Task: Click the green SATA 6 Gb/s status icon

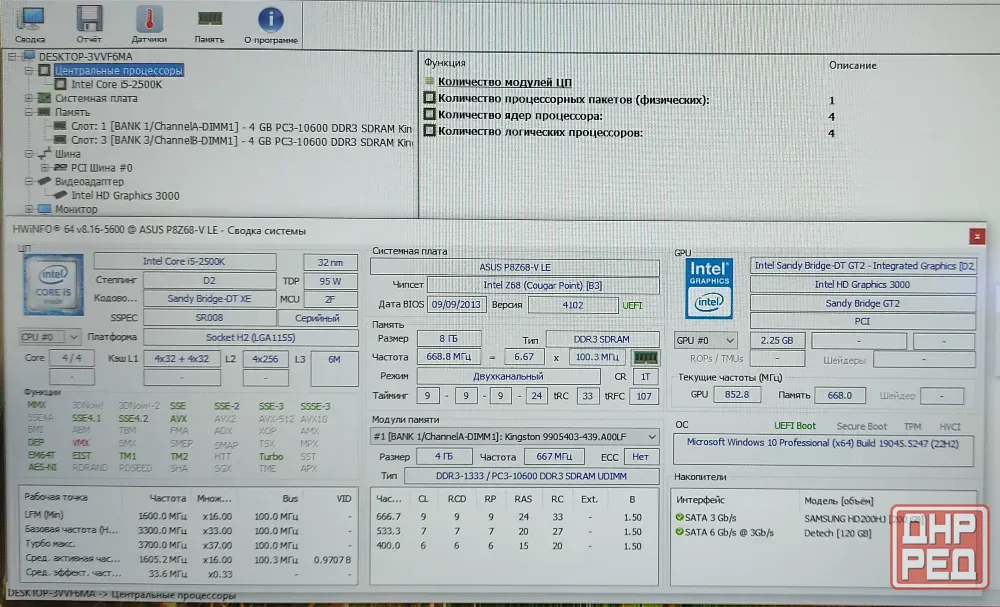Action: tap(679, 532)
